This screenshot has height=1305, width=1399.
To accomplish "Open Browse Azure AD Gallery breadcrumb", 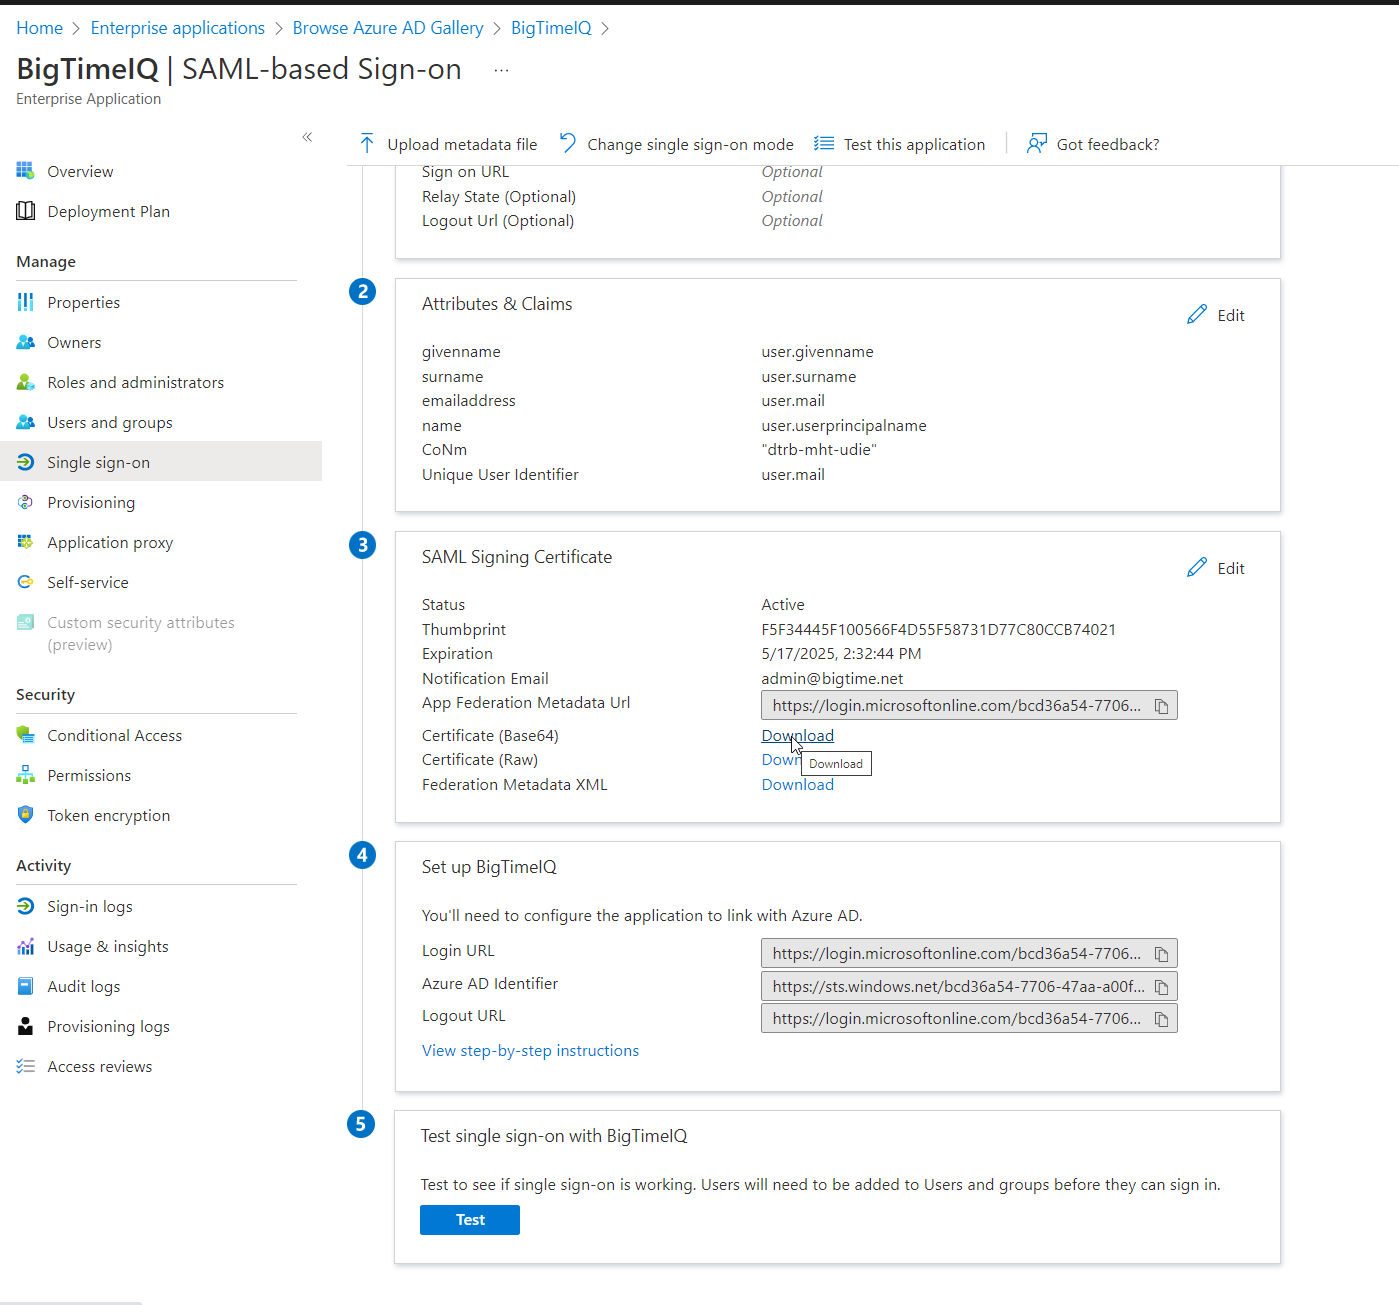I will [x=388, y=28].
